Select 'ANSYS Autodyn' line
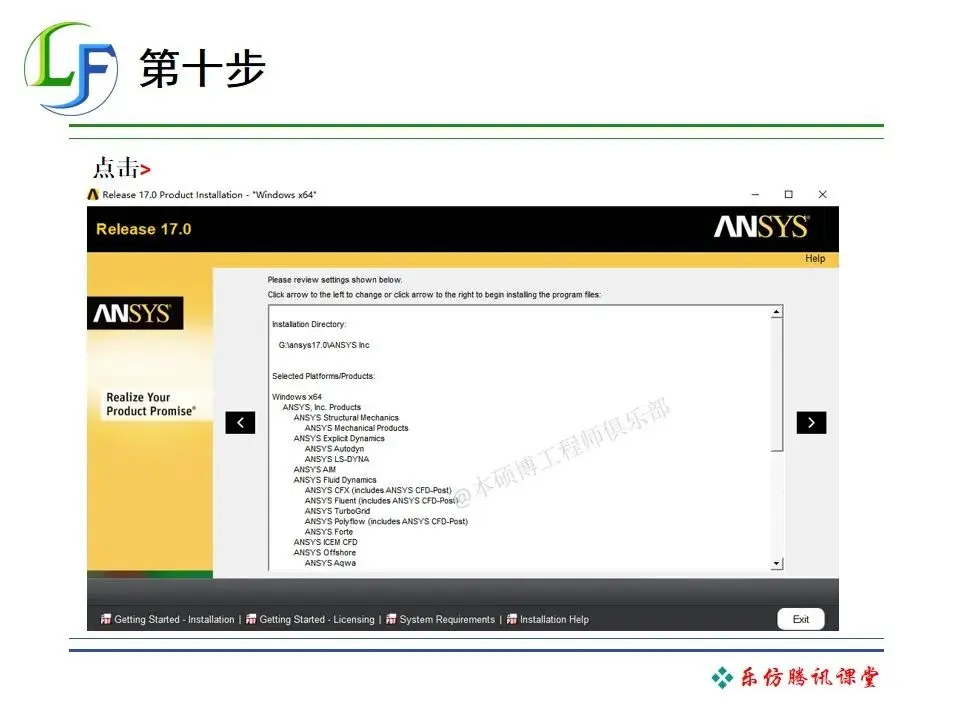 pyautogui.click(x=334, y=449)
